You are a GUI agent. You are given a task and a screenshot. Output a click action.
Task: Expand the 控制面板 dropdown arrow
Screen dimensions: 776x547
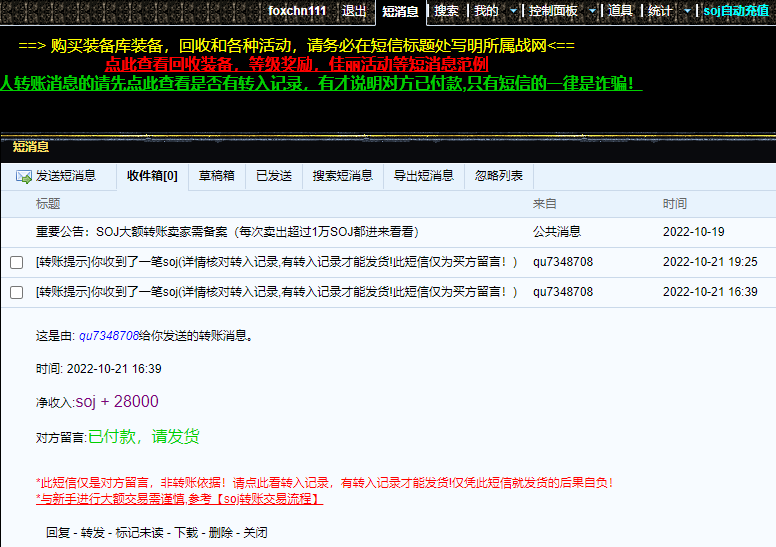(592, 11)
